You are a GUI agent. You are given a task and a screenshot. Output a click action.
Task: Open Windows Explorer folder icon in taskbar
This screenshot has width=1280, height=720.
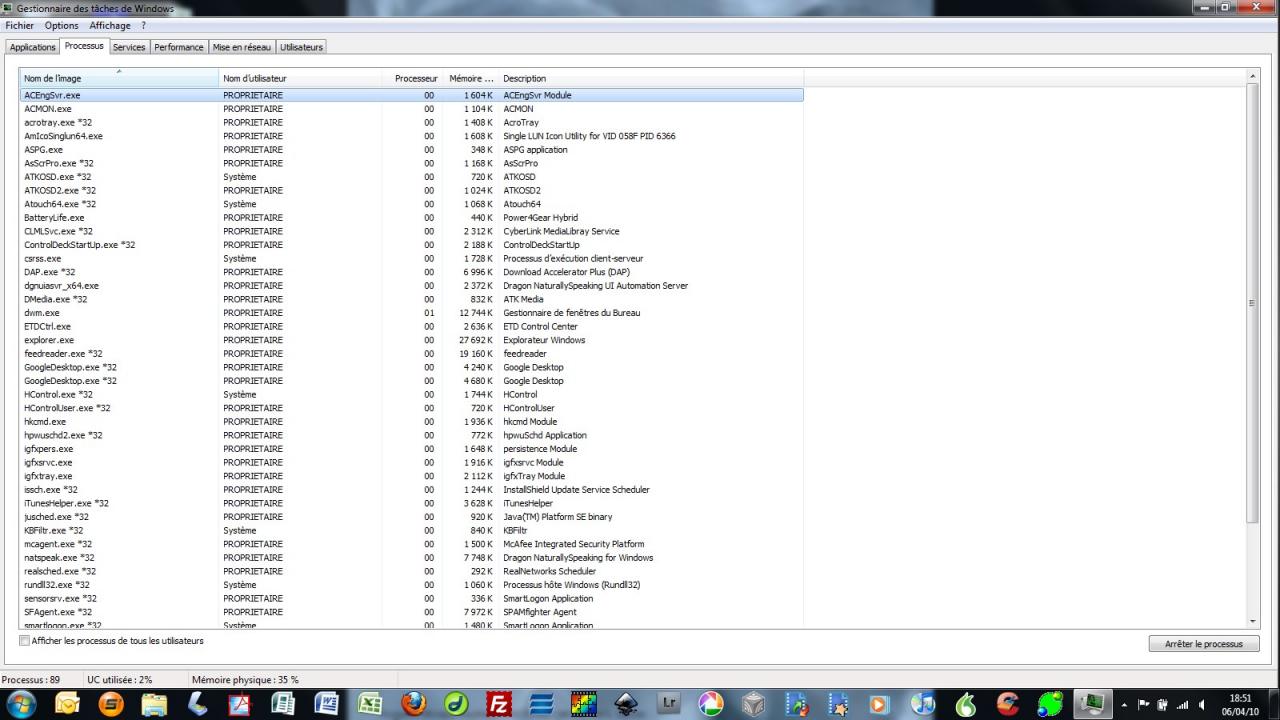[x=154, y=704]
